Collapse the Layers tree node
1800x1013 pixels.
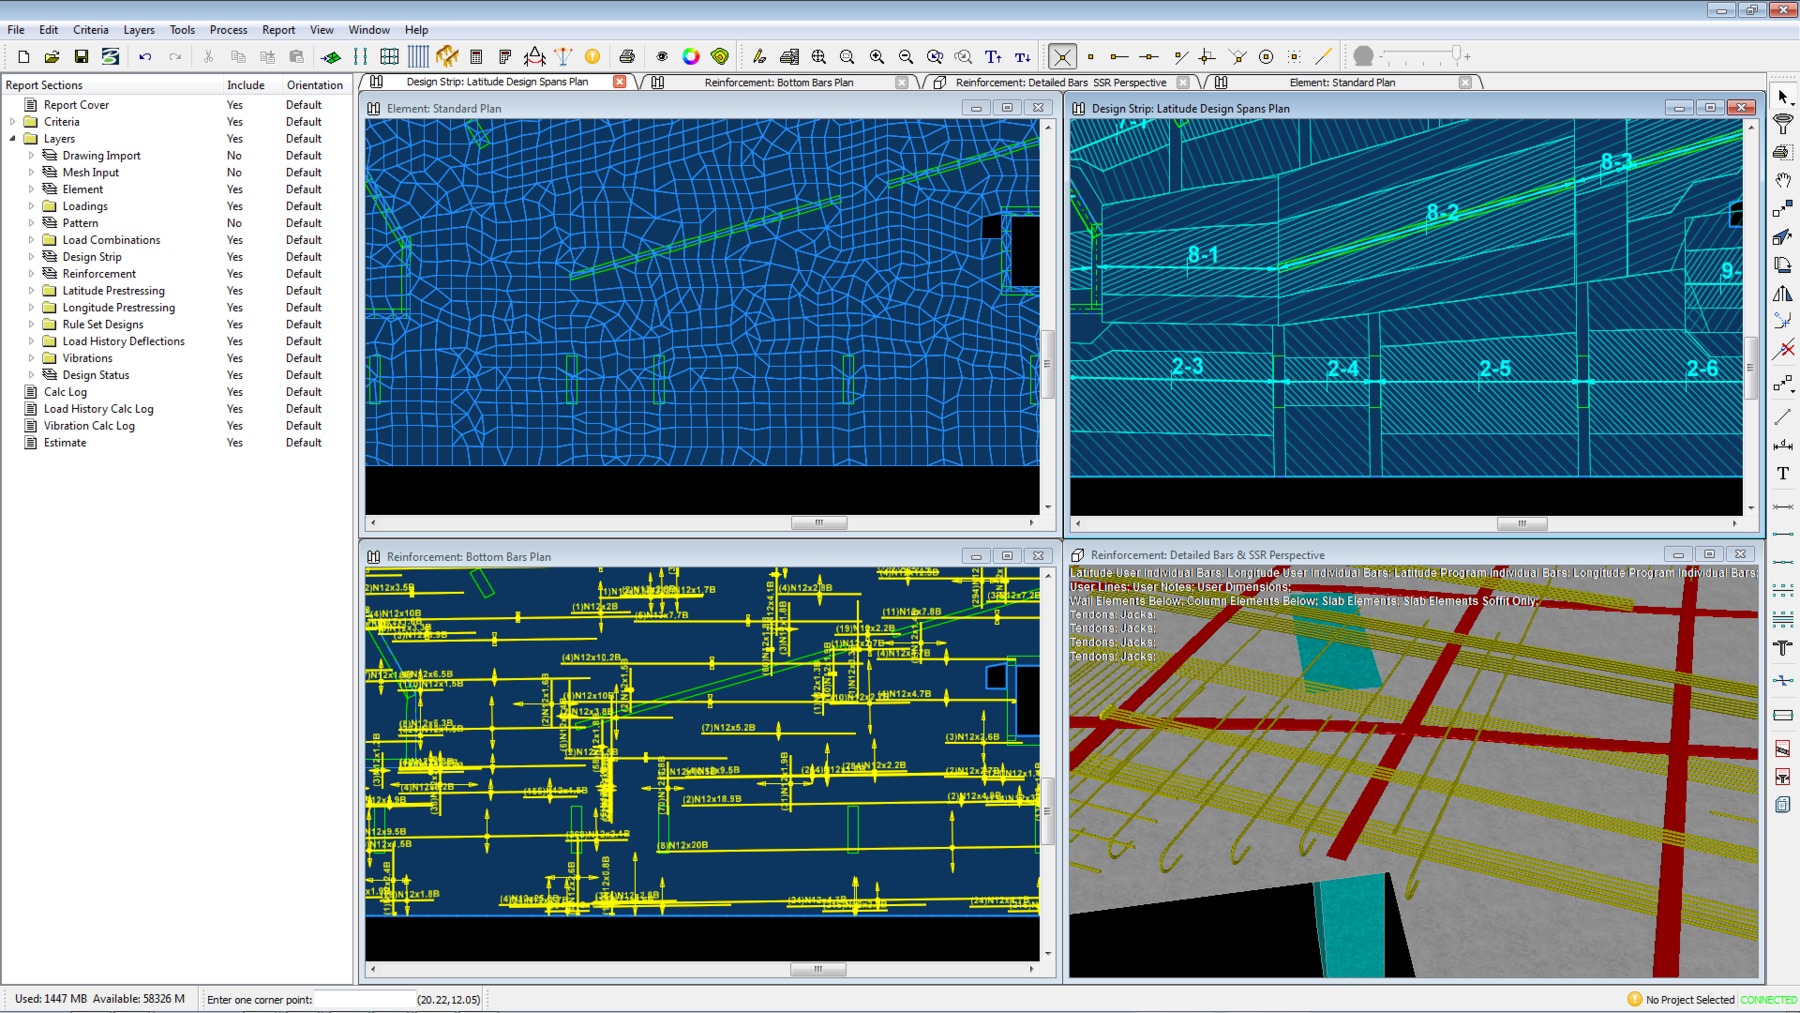[13, 139]
